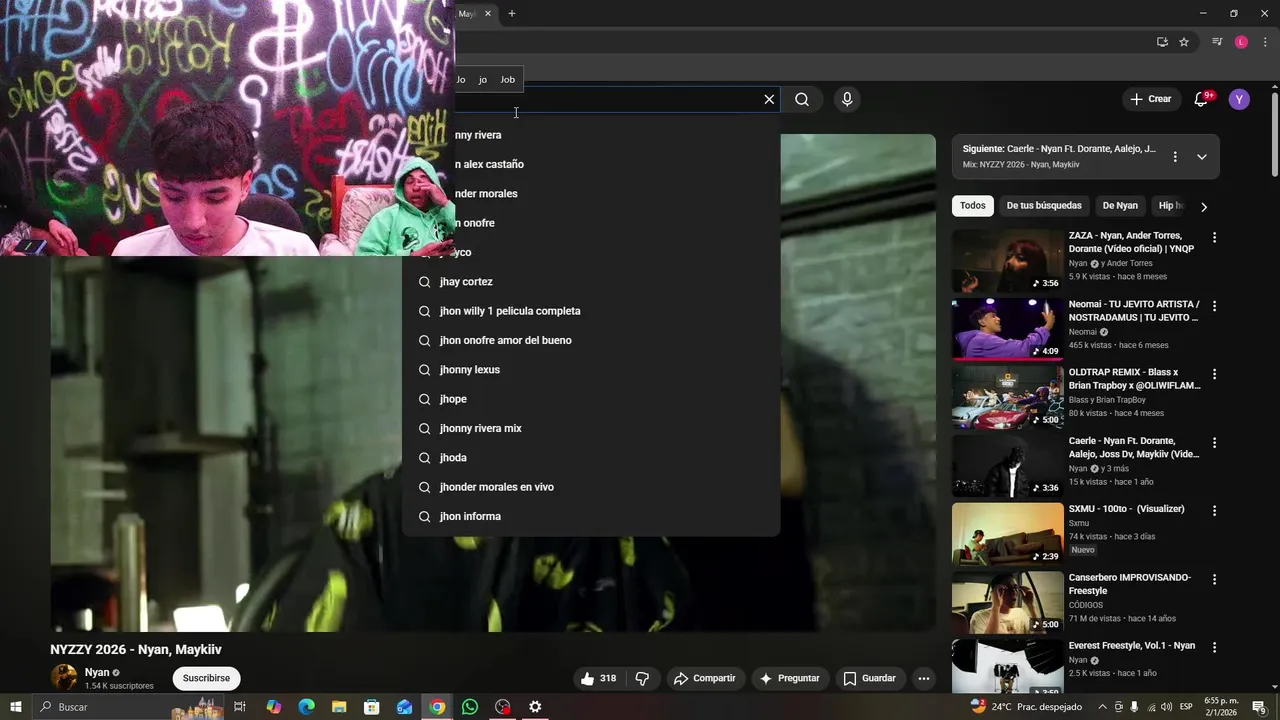Choose suggestion 'jhonny lexus'

[590, 370]
